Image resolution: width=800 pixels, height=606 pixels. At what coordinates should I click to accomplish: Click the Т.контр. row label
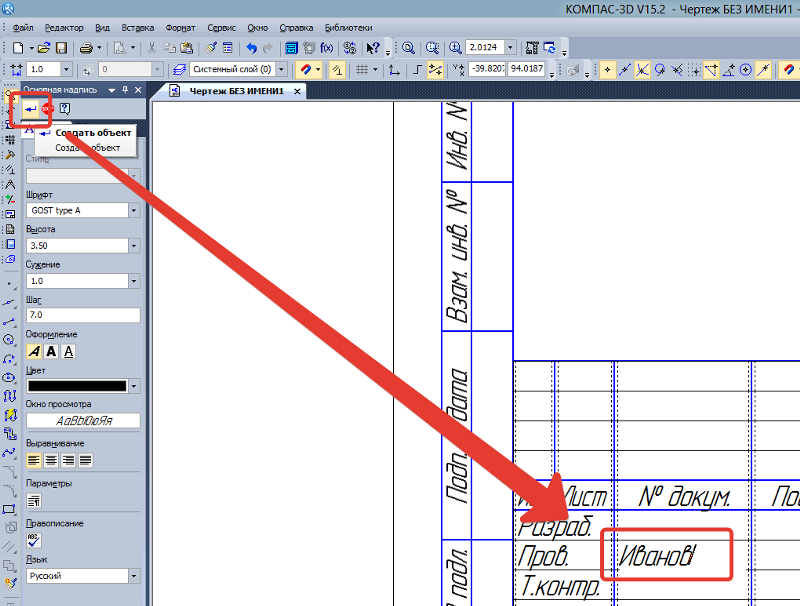560,586
